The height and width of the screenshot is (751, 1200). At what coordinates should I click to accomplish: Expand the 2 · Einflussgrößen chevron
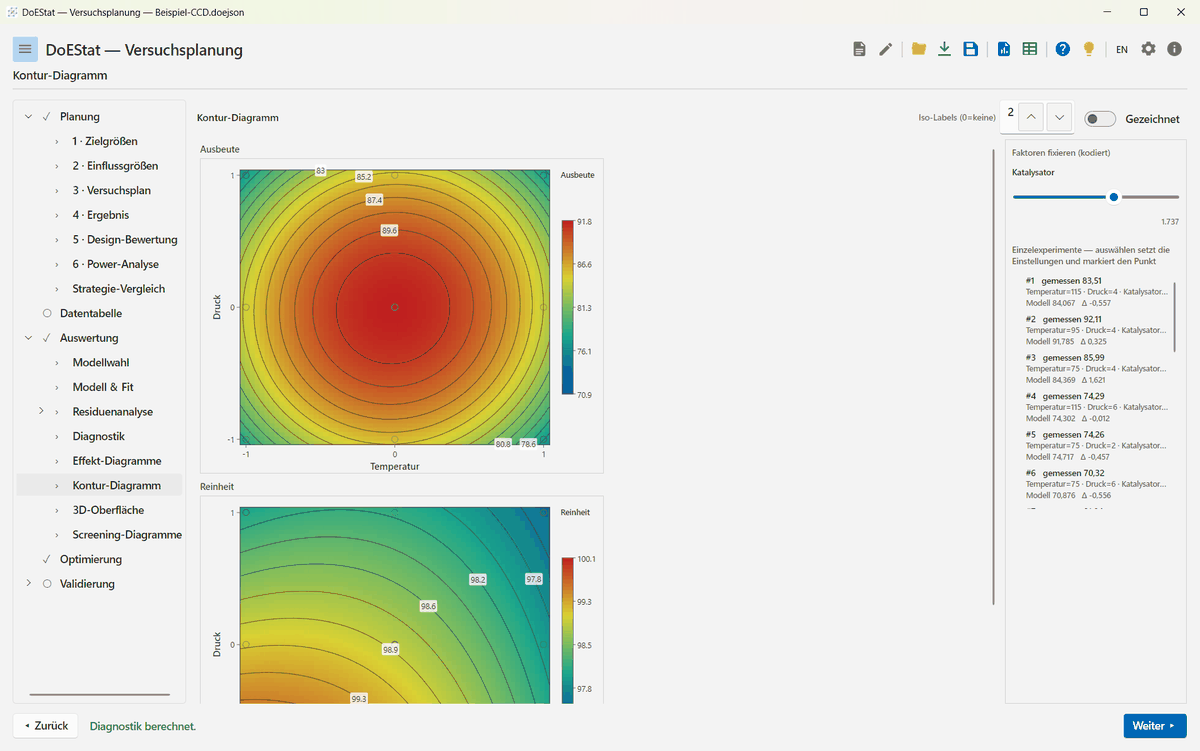click(57, 166)
